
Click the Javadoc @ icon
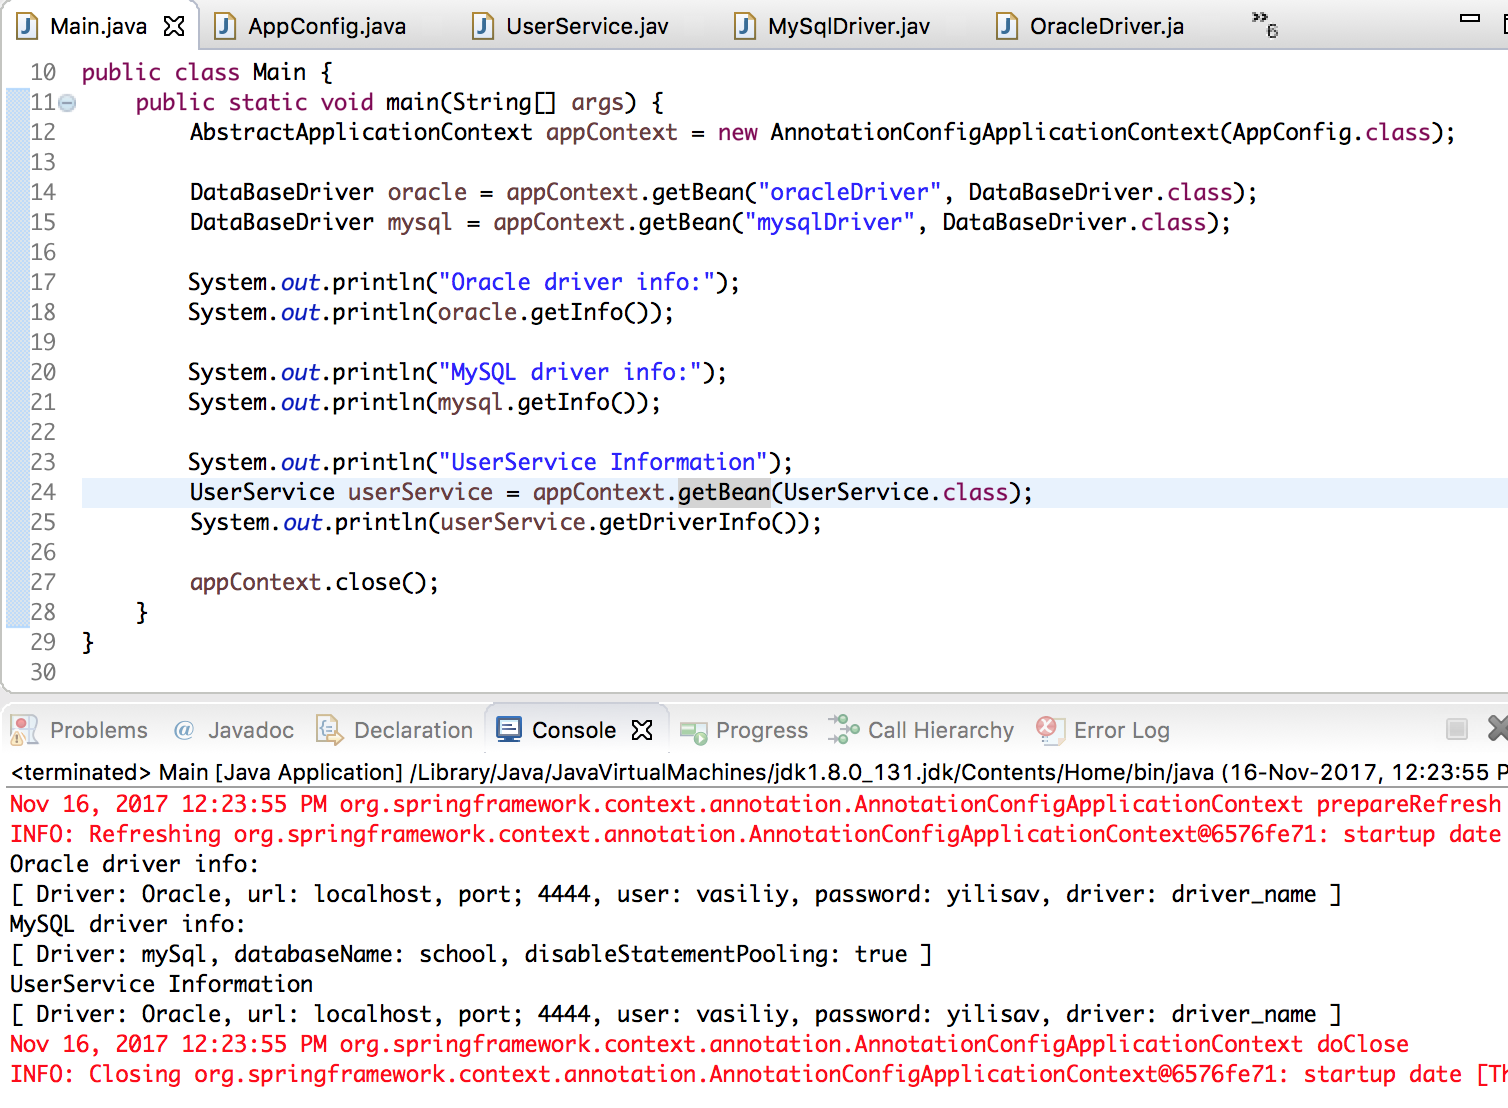pyautogui.click(x=184, y=730)
